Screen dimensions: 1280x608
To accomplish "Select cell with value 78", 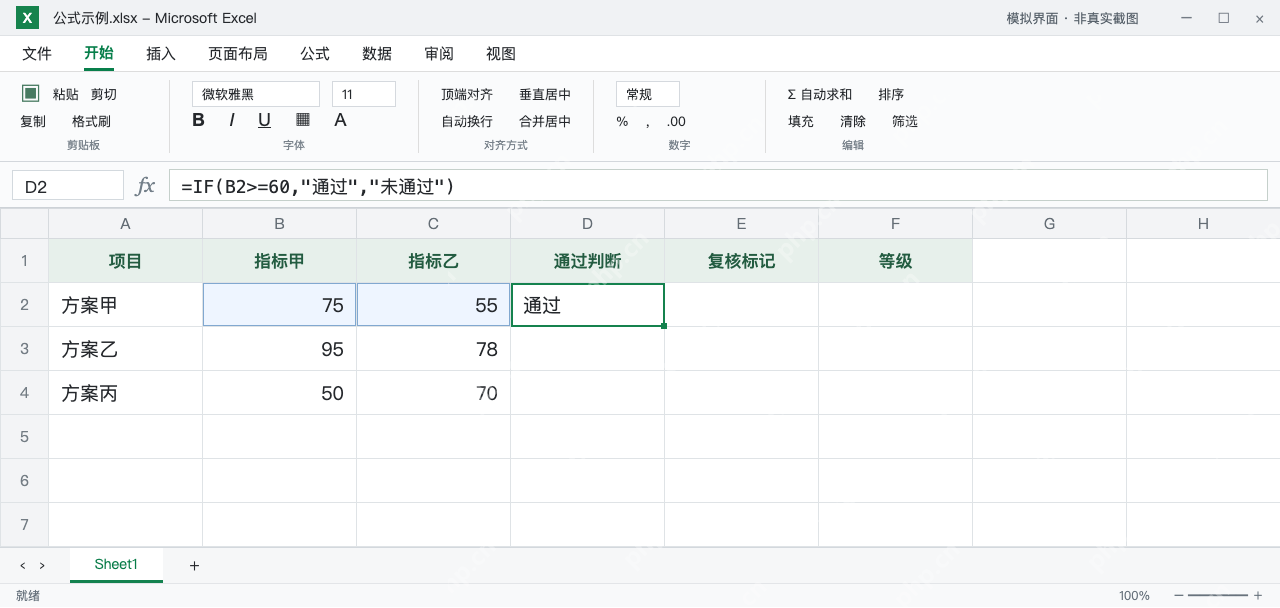I will click(x=434, y=349).
